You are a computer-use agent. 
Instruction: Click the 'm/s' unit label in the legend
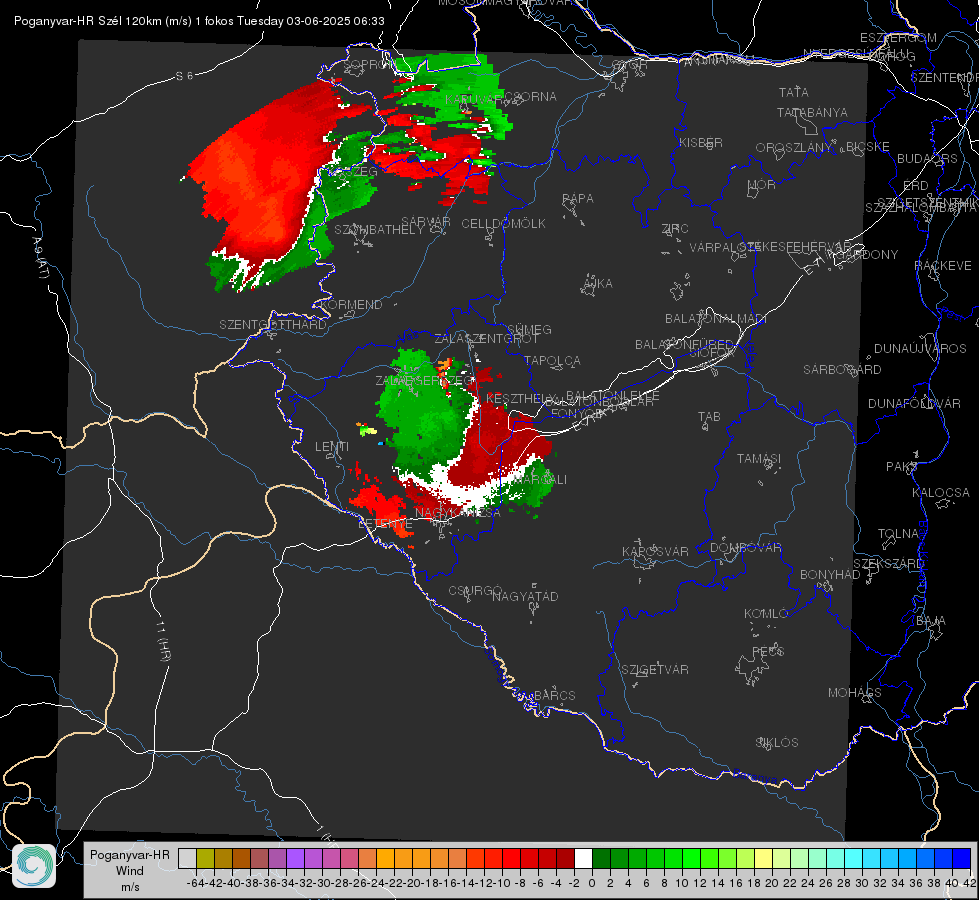130,887
